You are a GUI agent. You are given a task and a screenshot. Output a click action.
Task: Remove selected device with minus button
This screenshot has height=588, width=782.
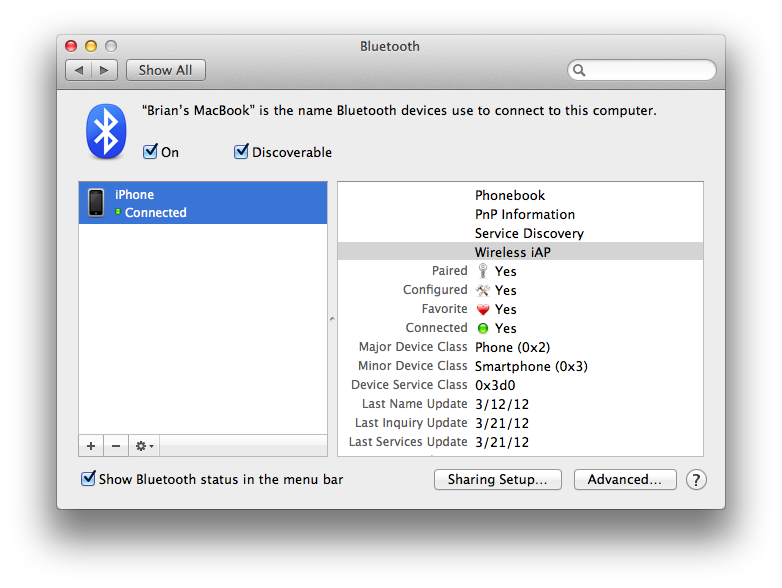click(x=115, y=446)
